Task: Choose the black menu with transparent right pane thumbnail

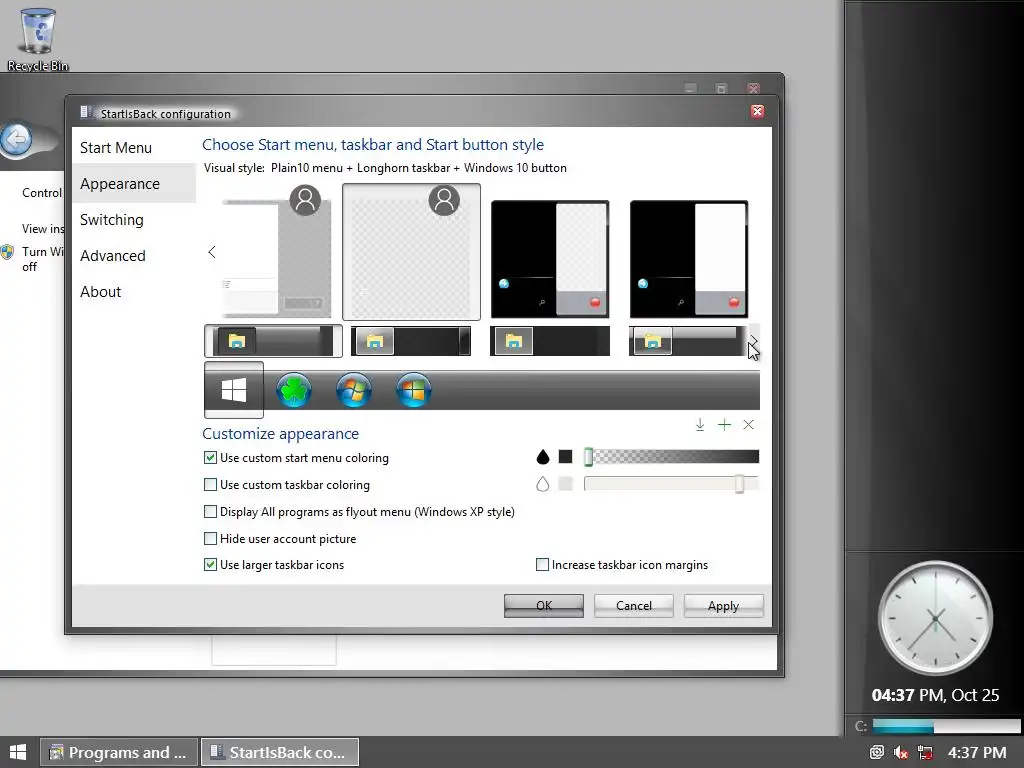Action: pos(550,259)
